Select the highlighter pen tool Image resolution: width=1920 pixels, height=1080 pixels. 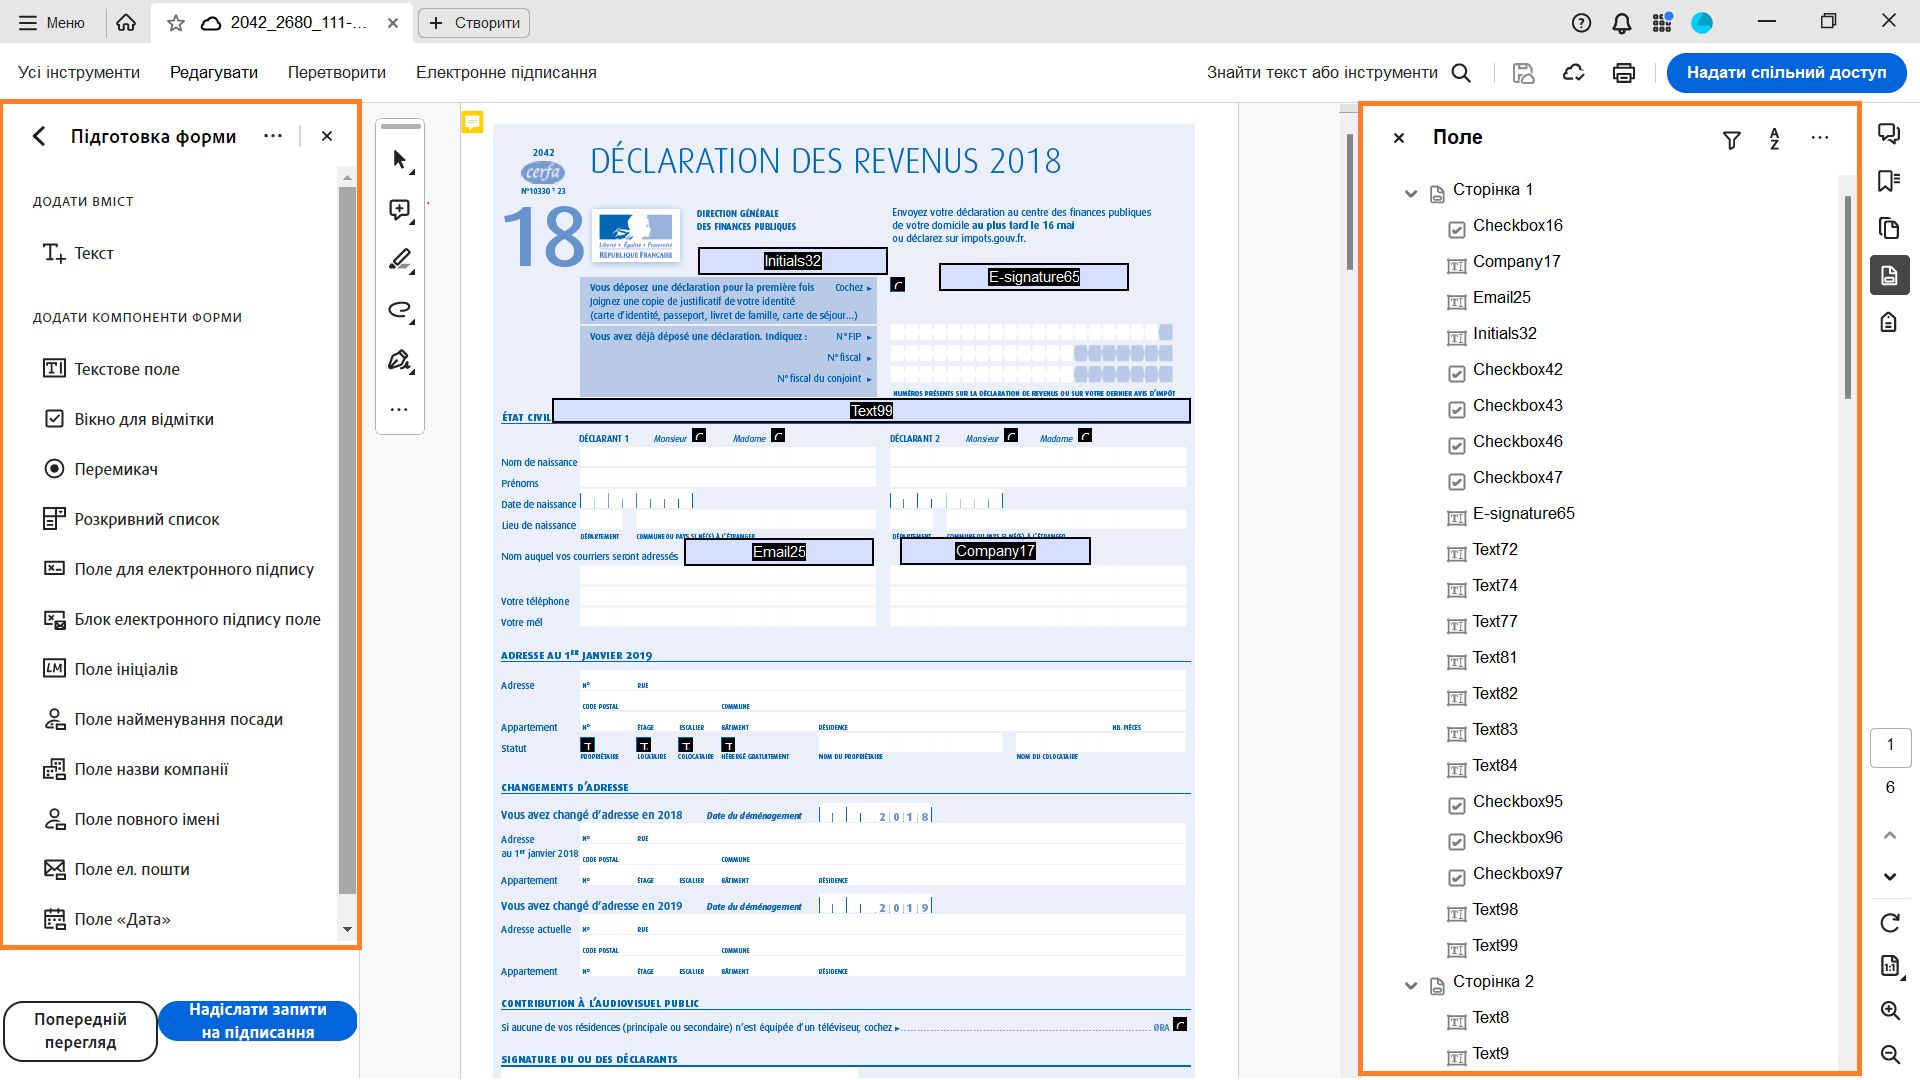tap(400, 260)
